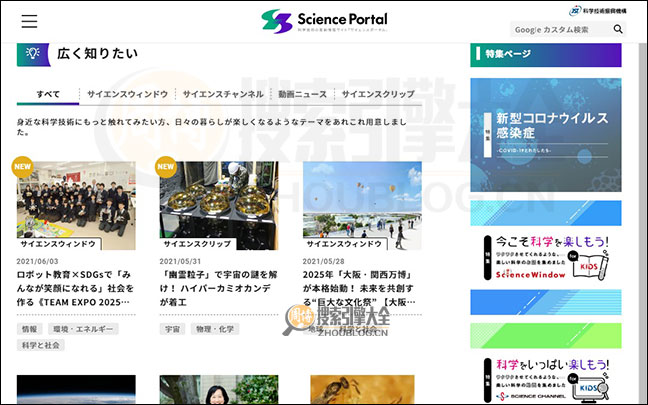Screen dimensions: 648x405
Task: Focus the Google custom search field
Action: point(560,29)
